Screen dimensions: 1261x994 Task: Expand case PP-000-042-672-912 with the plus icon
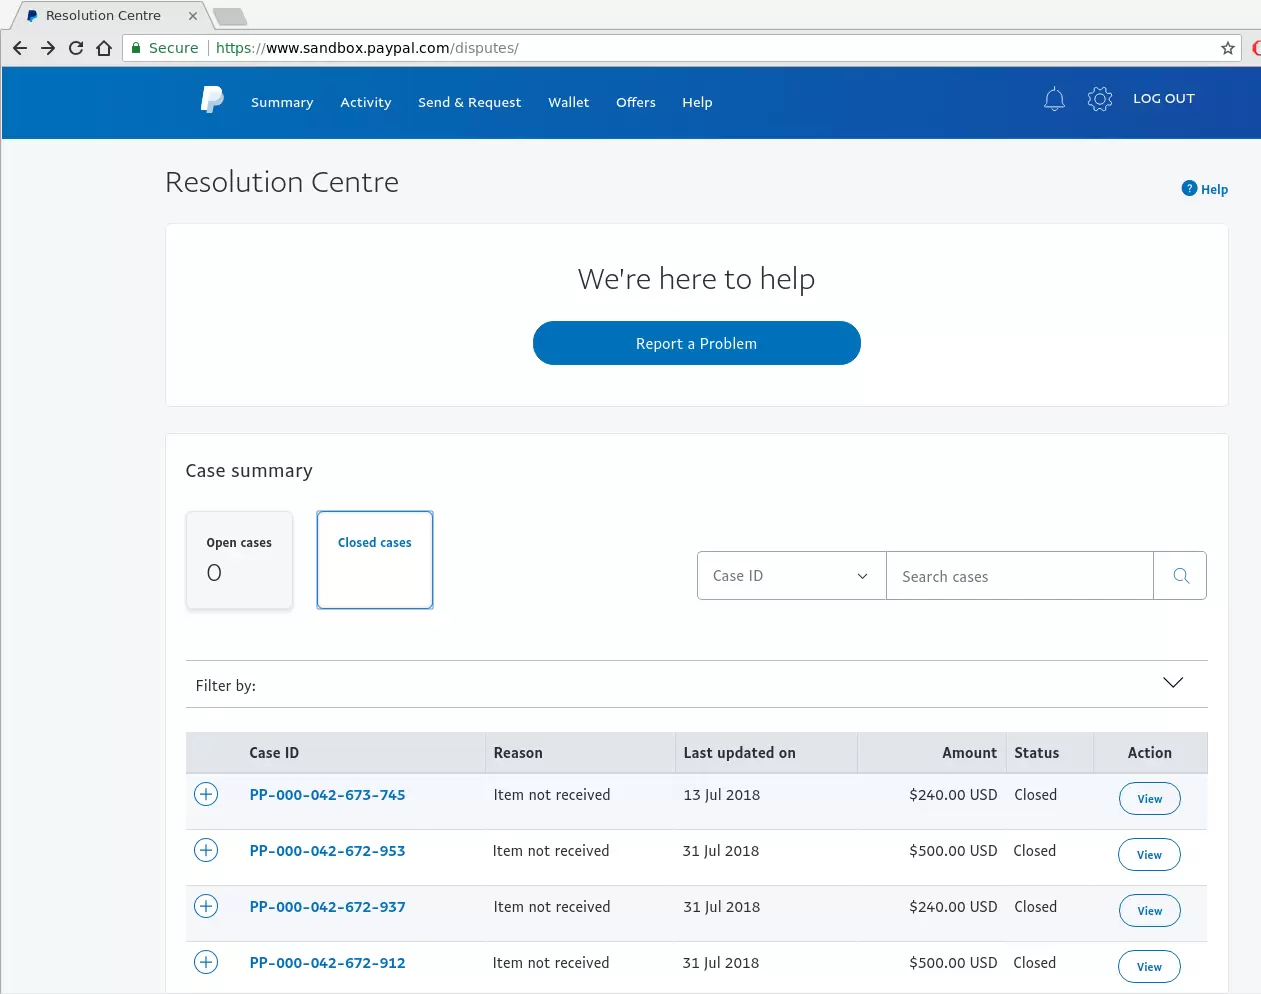[x=206, y=961]
